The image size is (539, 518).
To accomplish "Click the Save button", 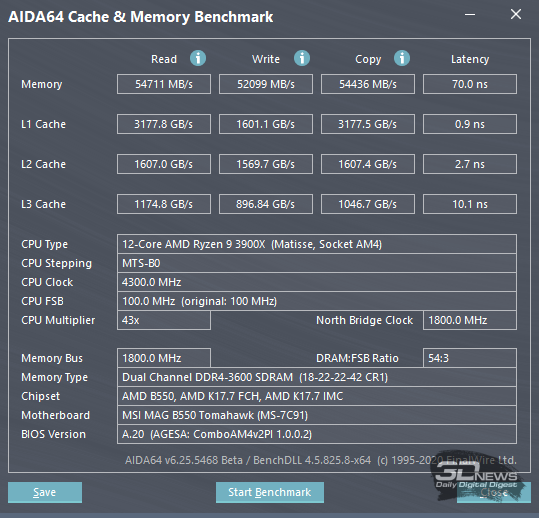I will tap(45, 492).
